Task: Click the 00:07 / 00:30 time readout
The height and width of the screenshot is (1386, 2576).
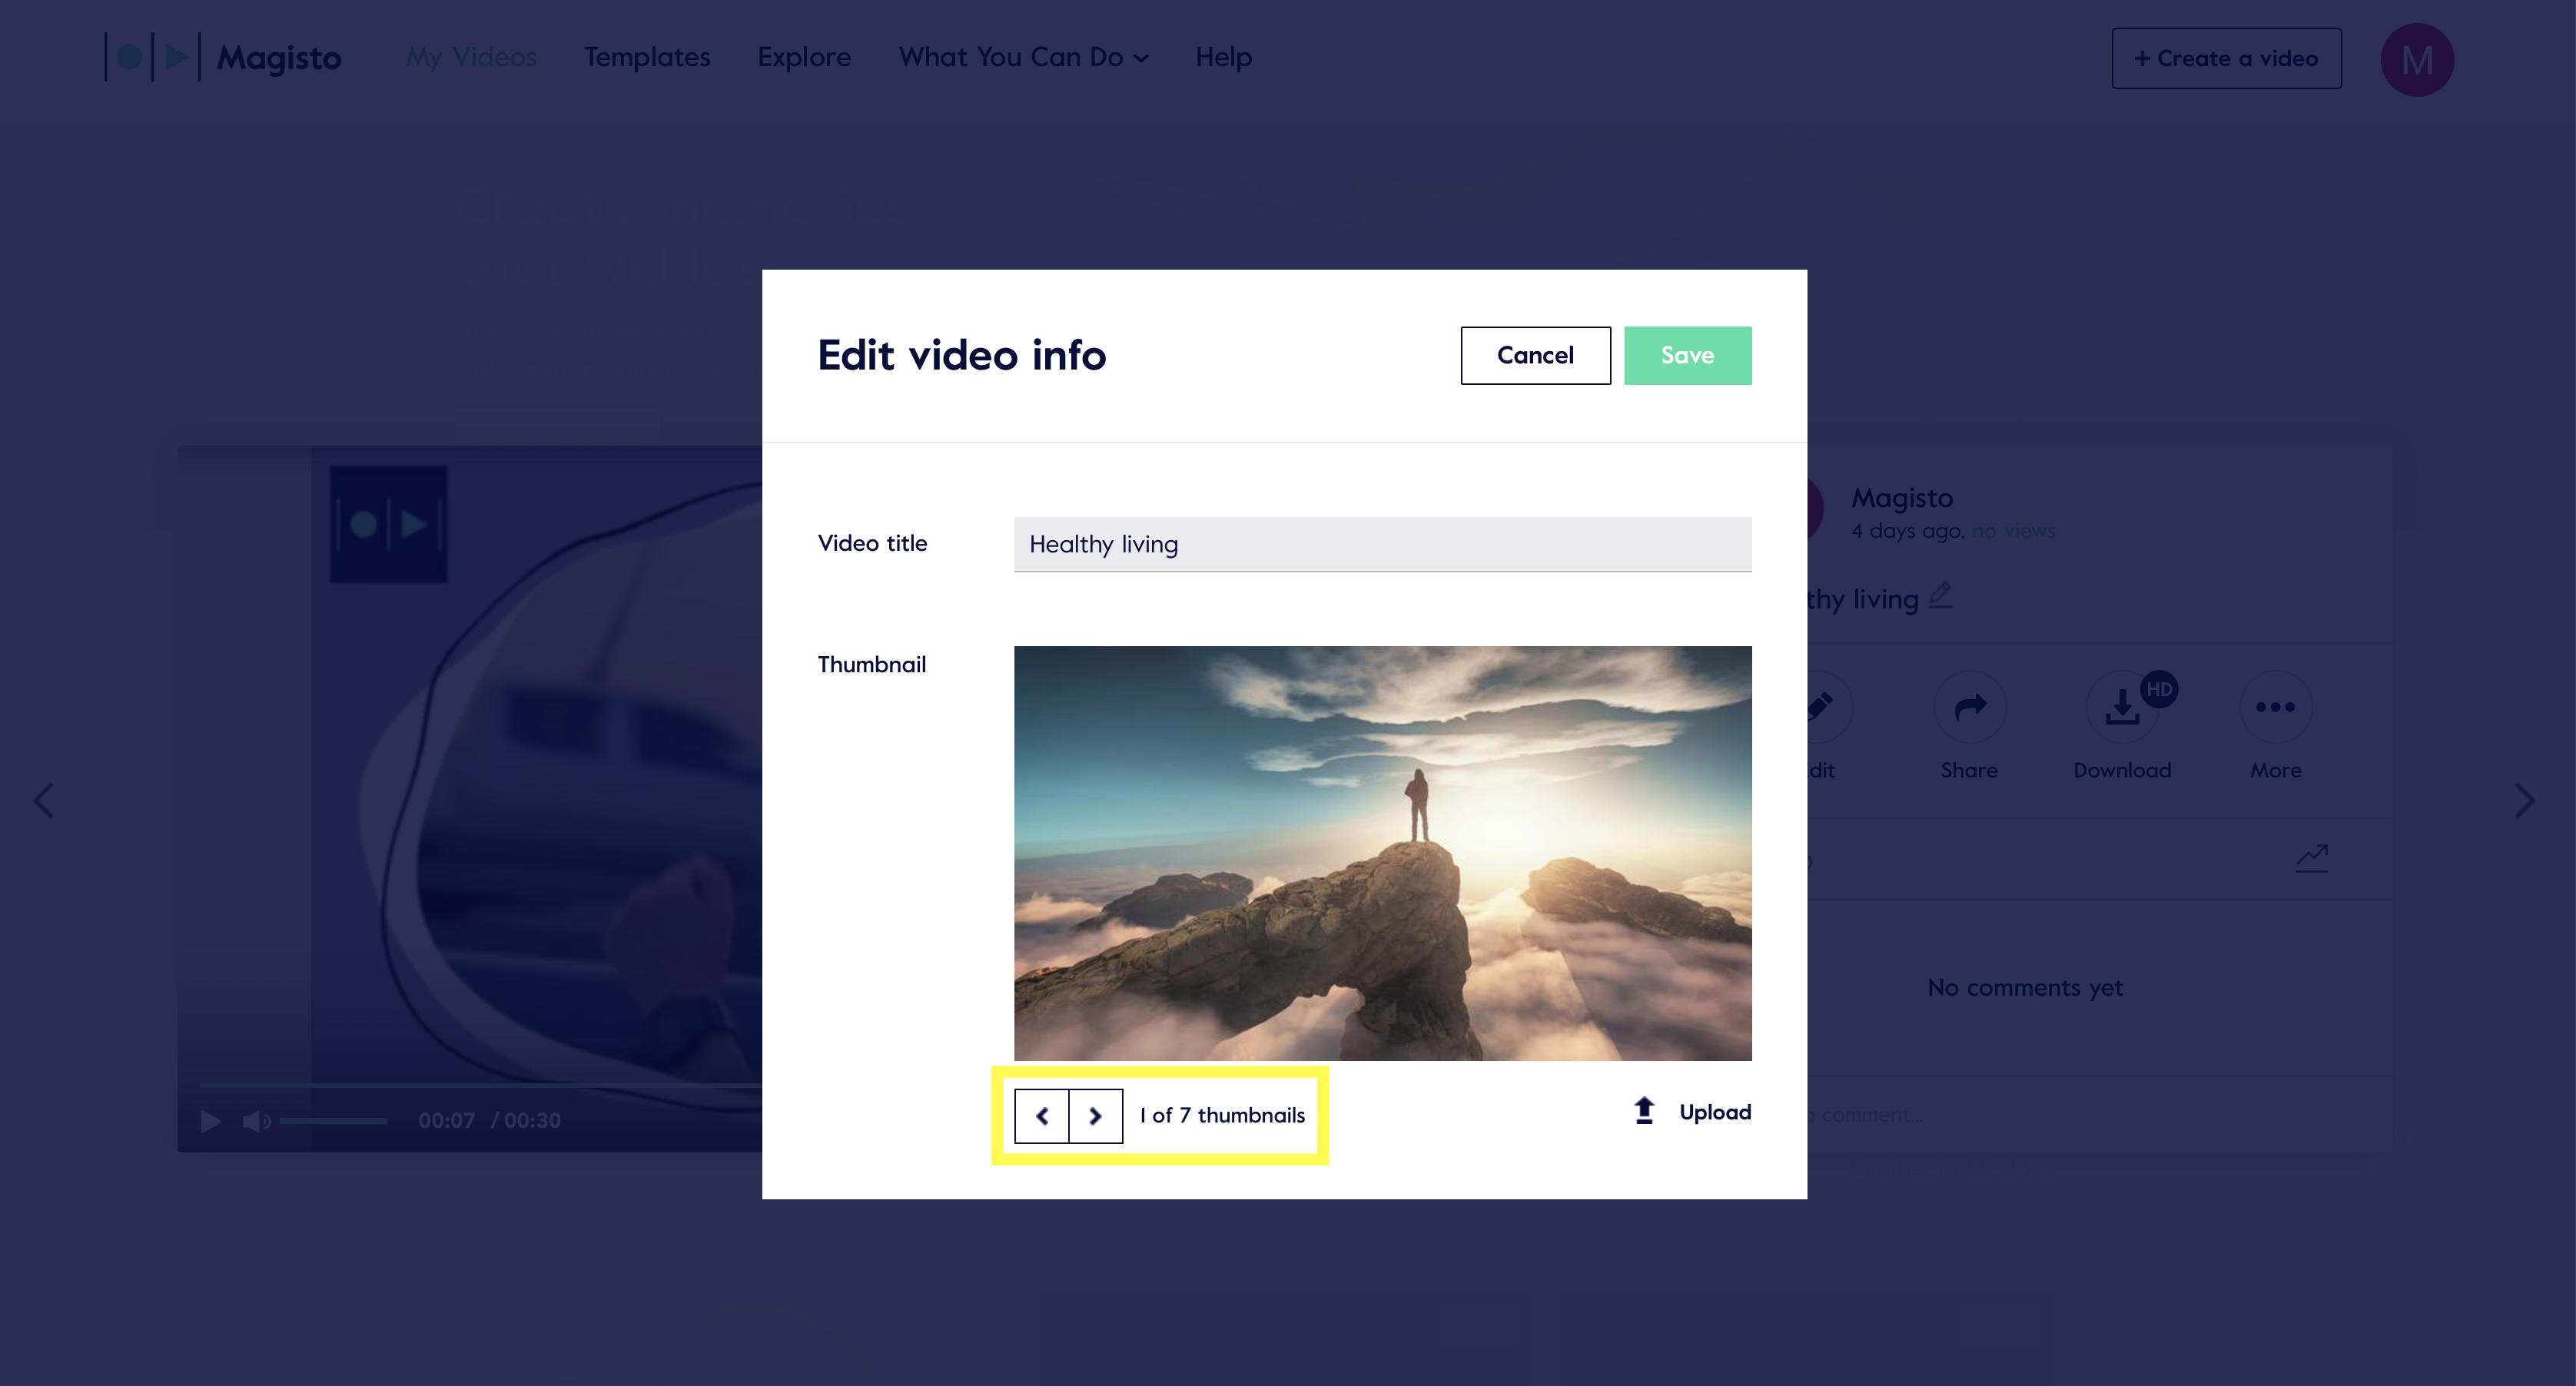Action: [489, 1120]
